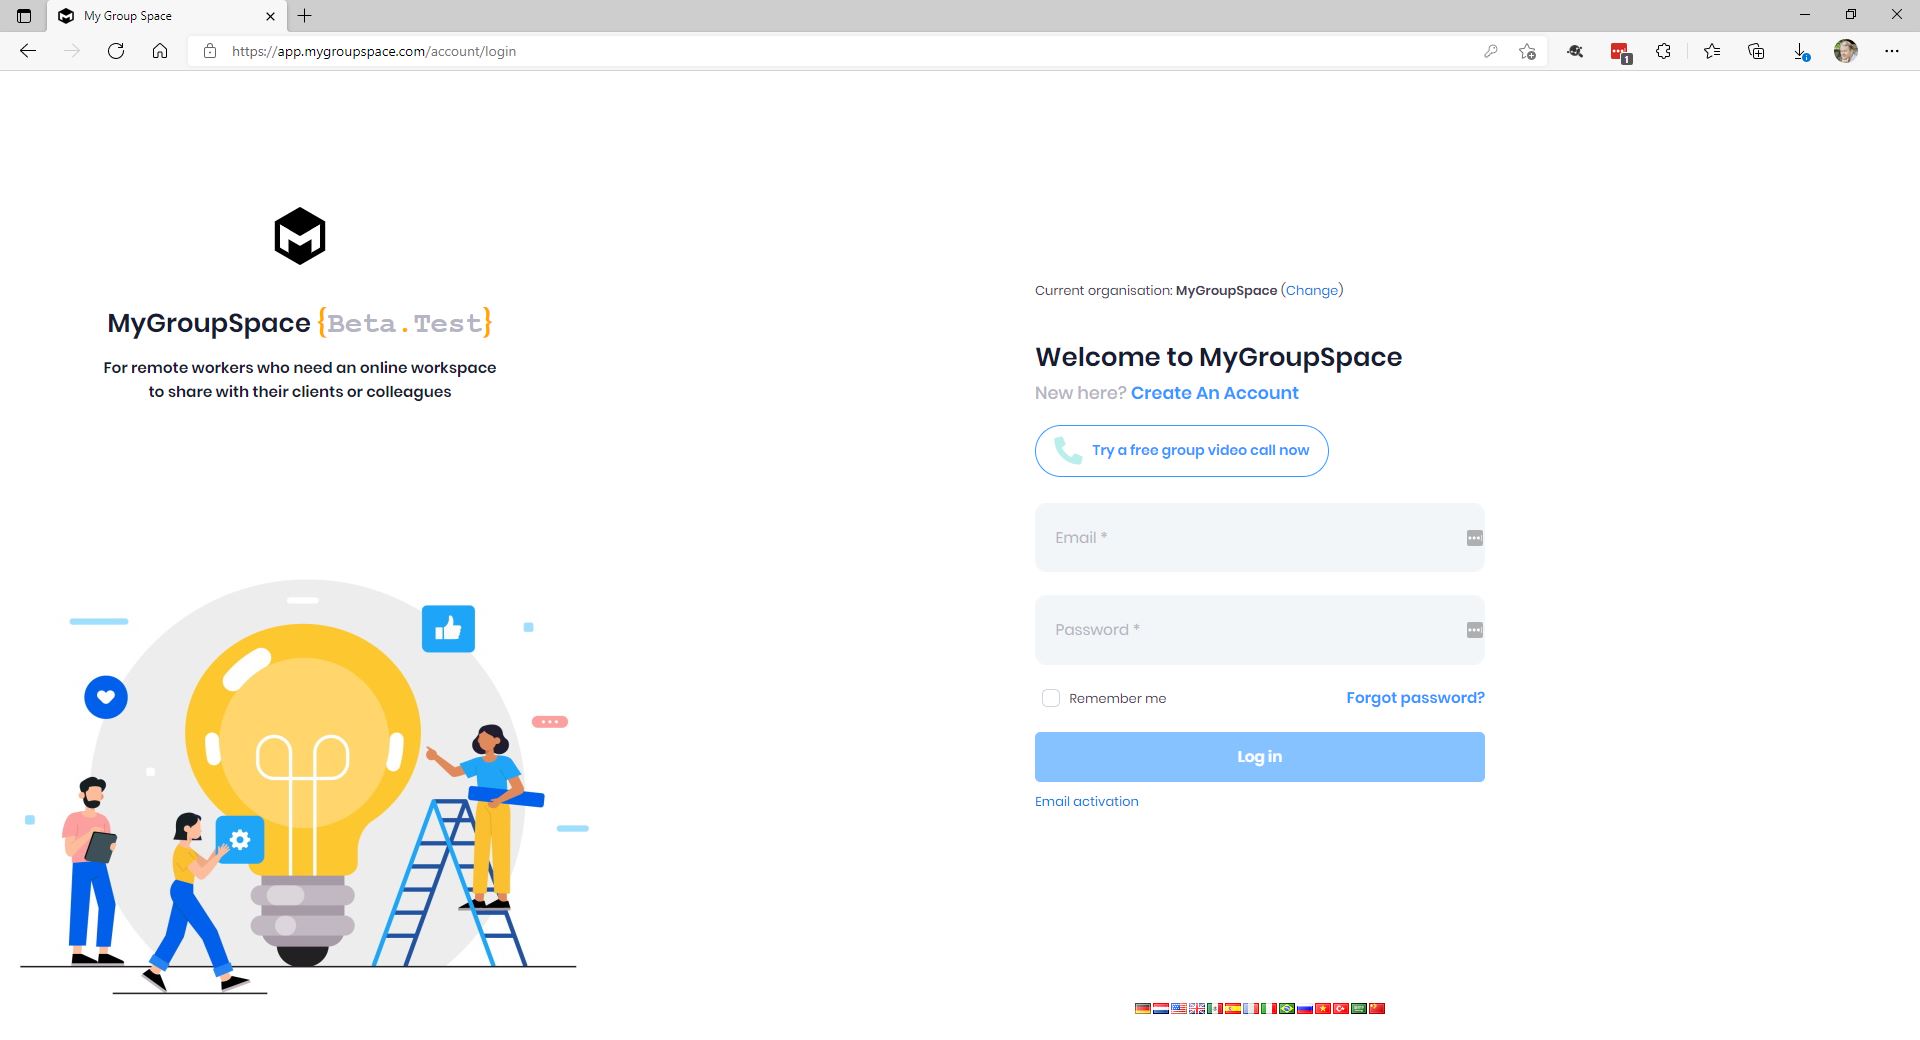Select the United States flag language
1920x1040 pixels.
(x=1179, y=1008)
